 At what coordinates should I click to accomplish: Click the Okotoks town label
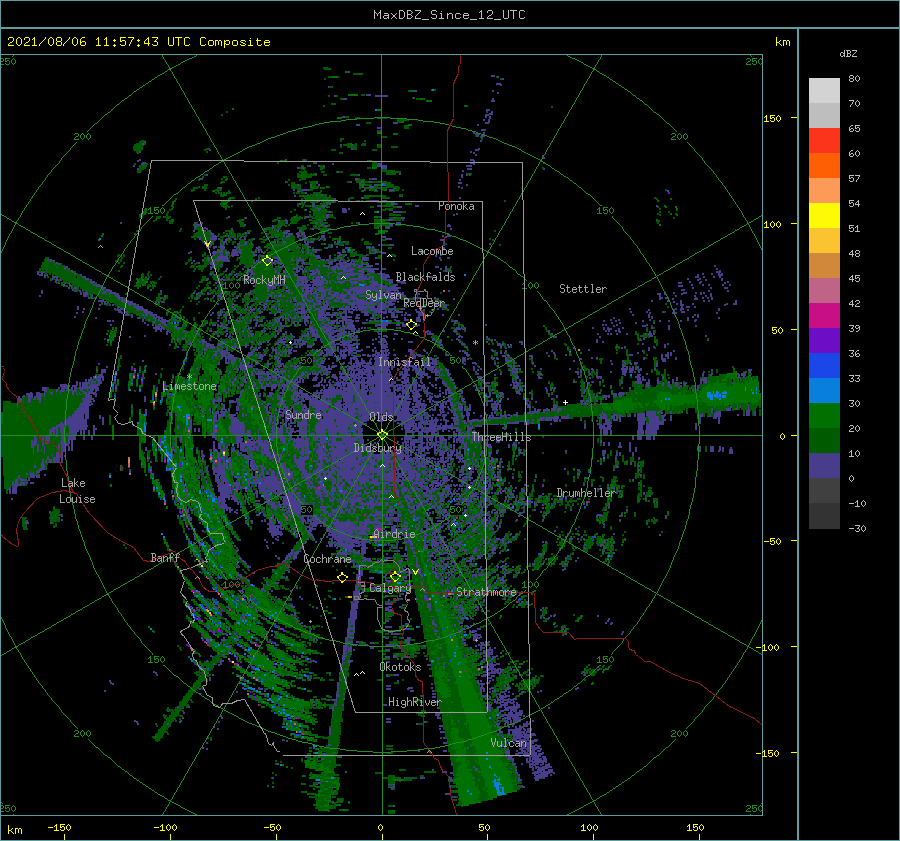[400, 667]
